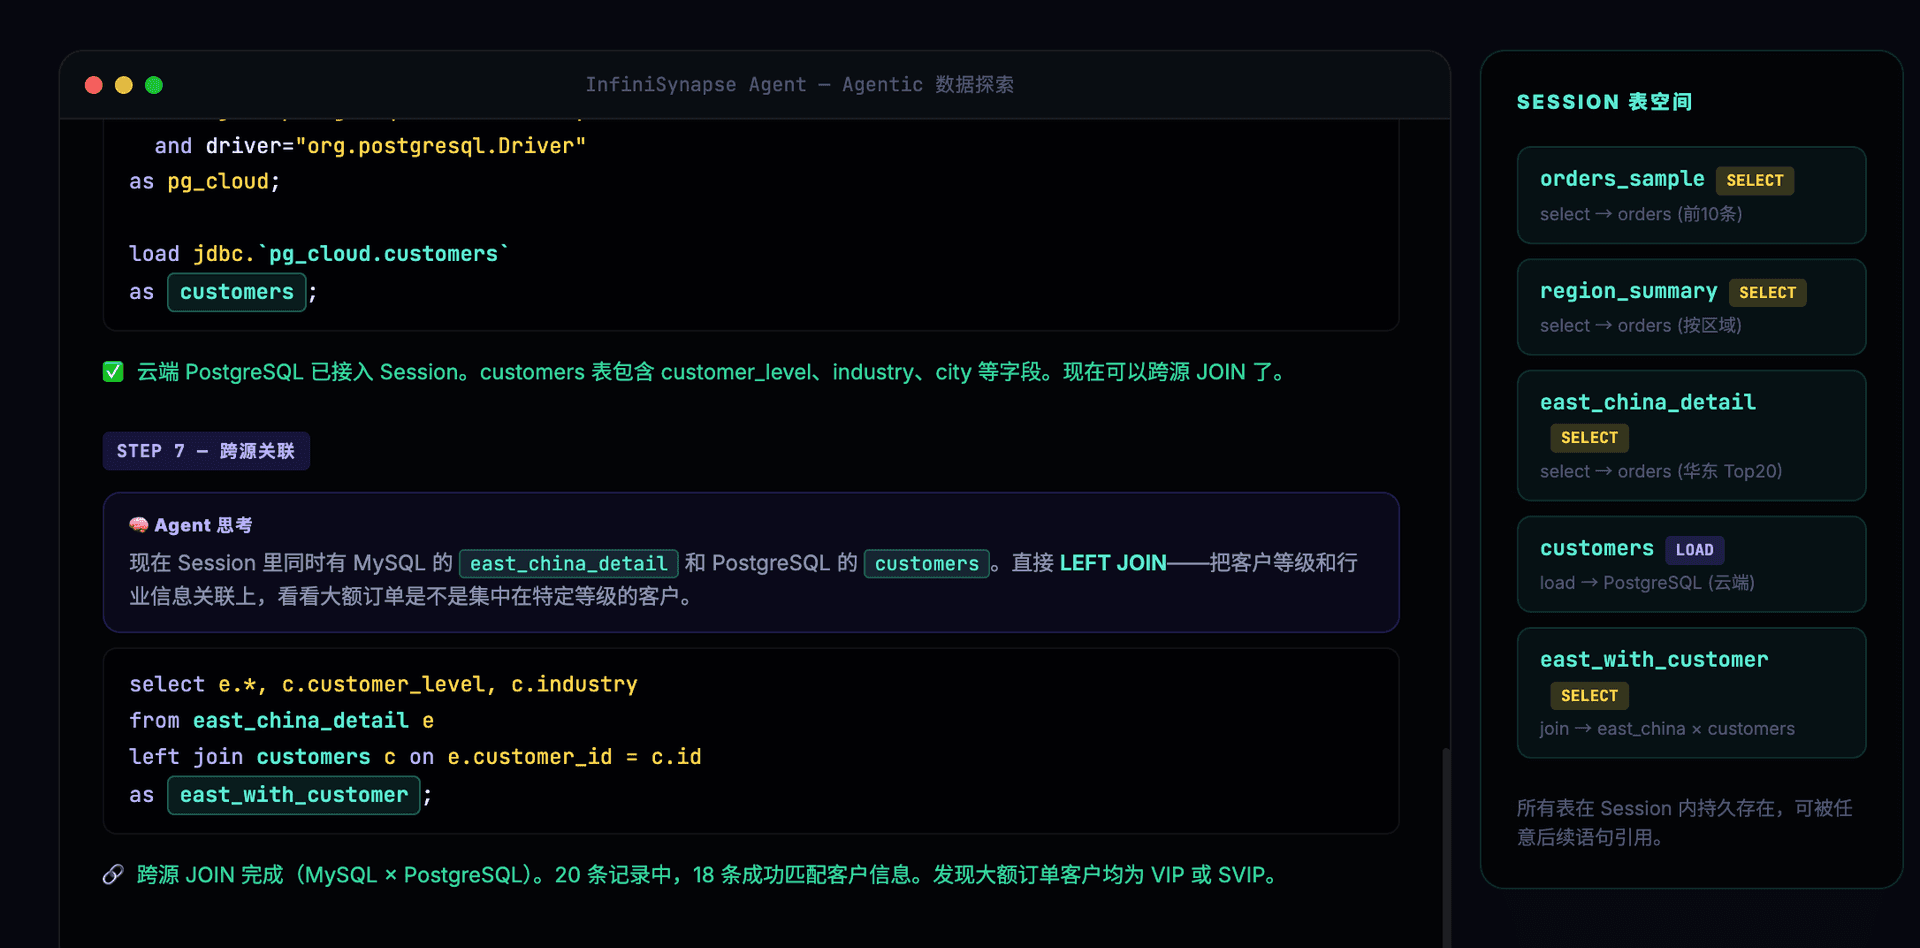Click the chain link icon before 跨源 JOIN 完成
Screen dimensions: 1920x948
click(x=113, y=874)
